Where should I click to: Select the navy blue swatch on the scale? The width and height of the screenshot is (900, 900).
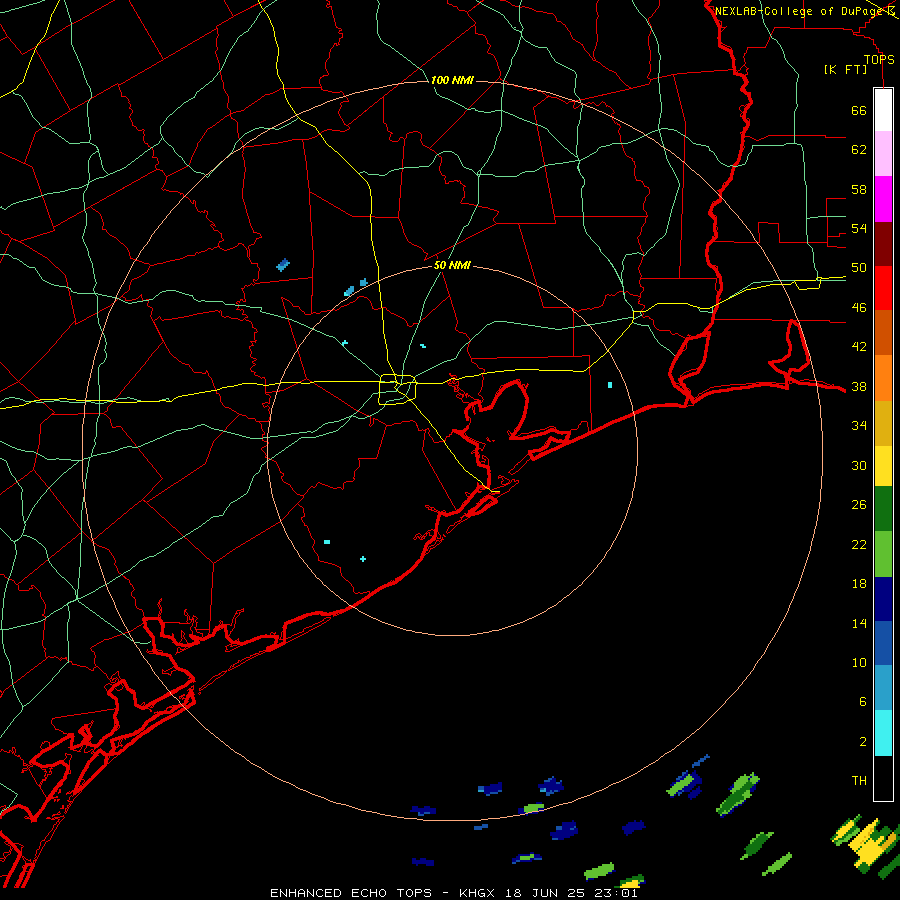(883, 599)
